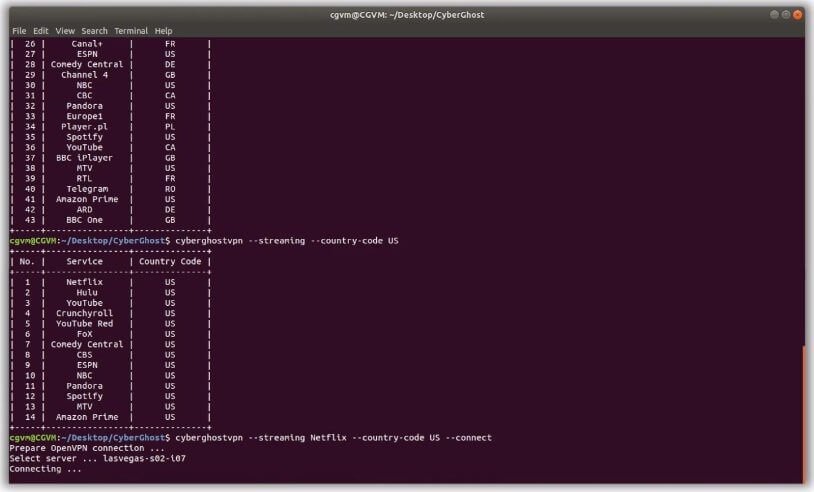Click the 'Canal+' service entry
Screen dimensions: 814x492
pos(87,44)
